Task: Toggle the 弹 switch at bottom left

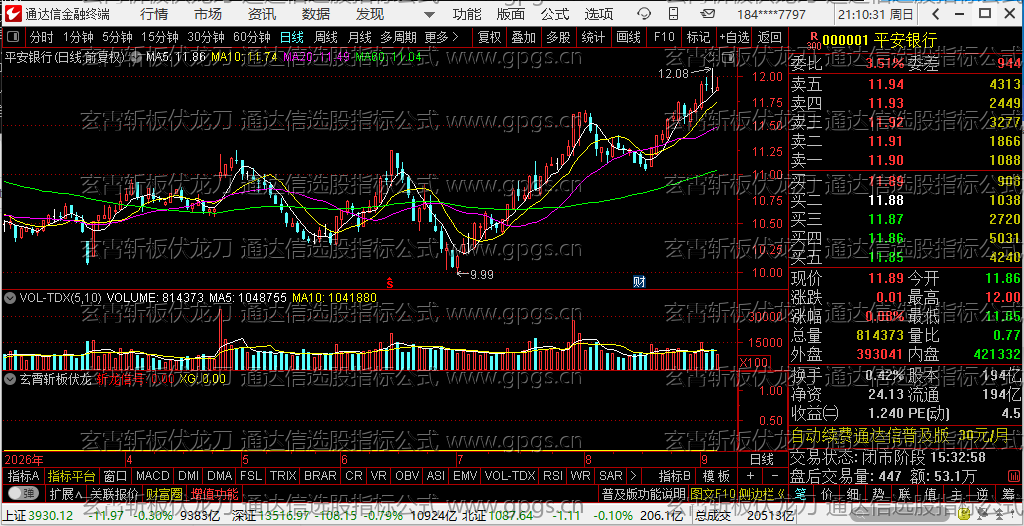Action: point(23,493)
